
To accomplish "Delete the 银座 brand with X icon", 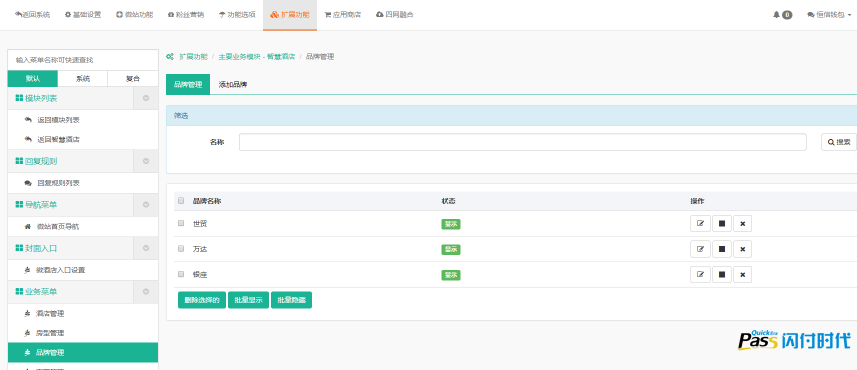I will (742, 274).
